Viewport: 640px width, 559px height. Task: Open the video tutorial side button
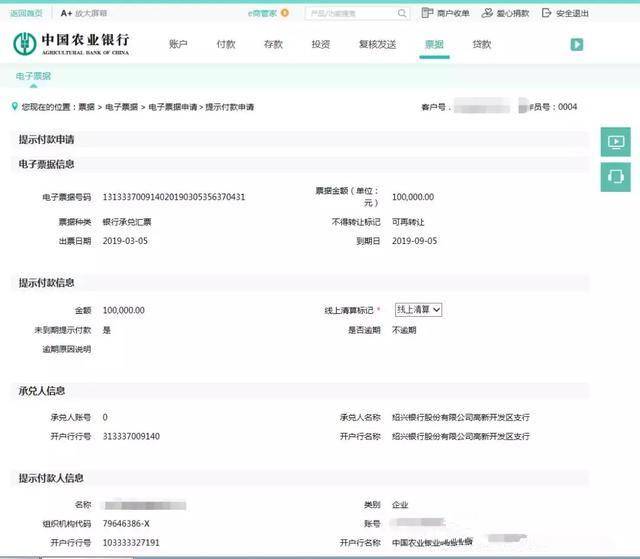(x=616, y=142)
